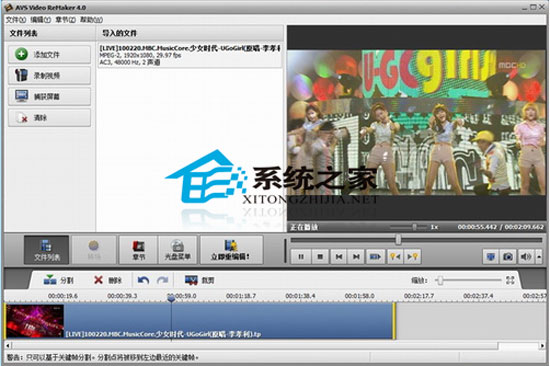This screenshot has width=550, height=366.
Task: Select the imported MPEG-2 file entry
Action: pos(190,55)
